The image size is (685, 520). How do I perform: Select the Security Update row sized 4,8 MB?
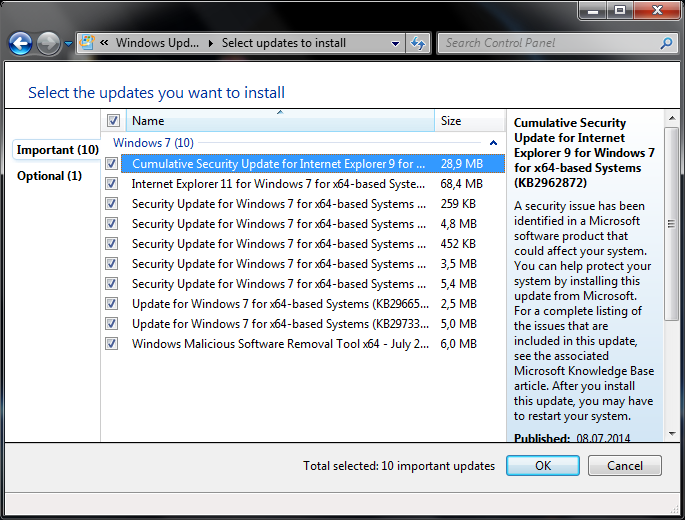(x=312, y=224)
